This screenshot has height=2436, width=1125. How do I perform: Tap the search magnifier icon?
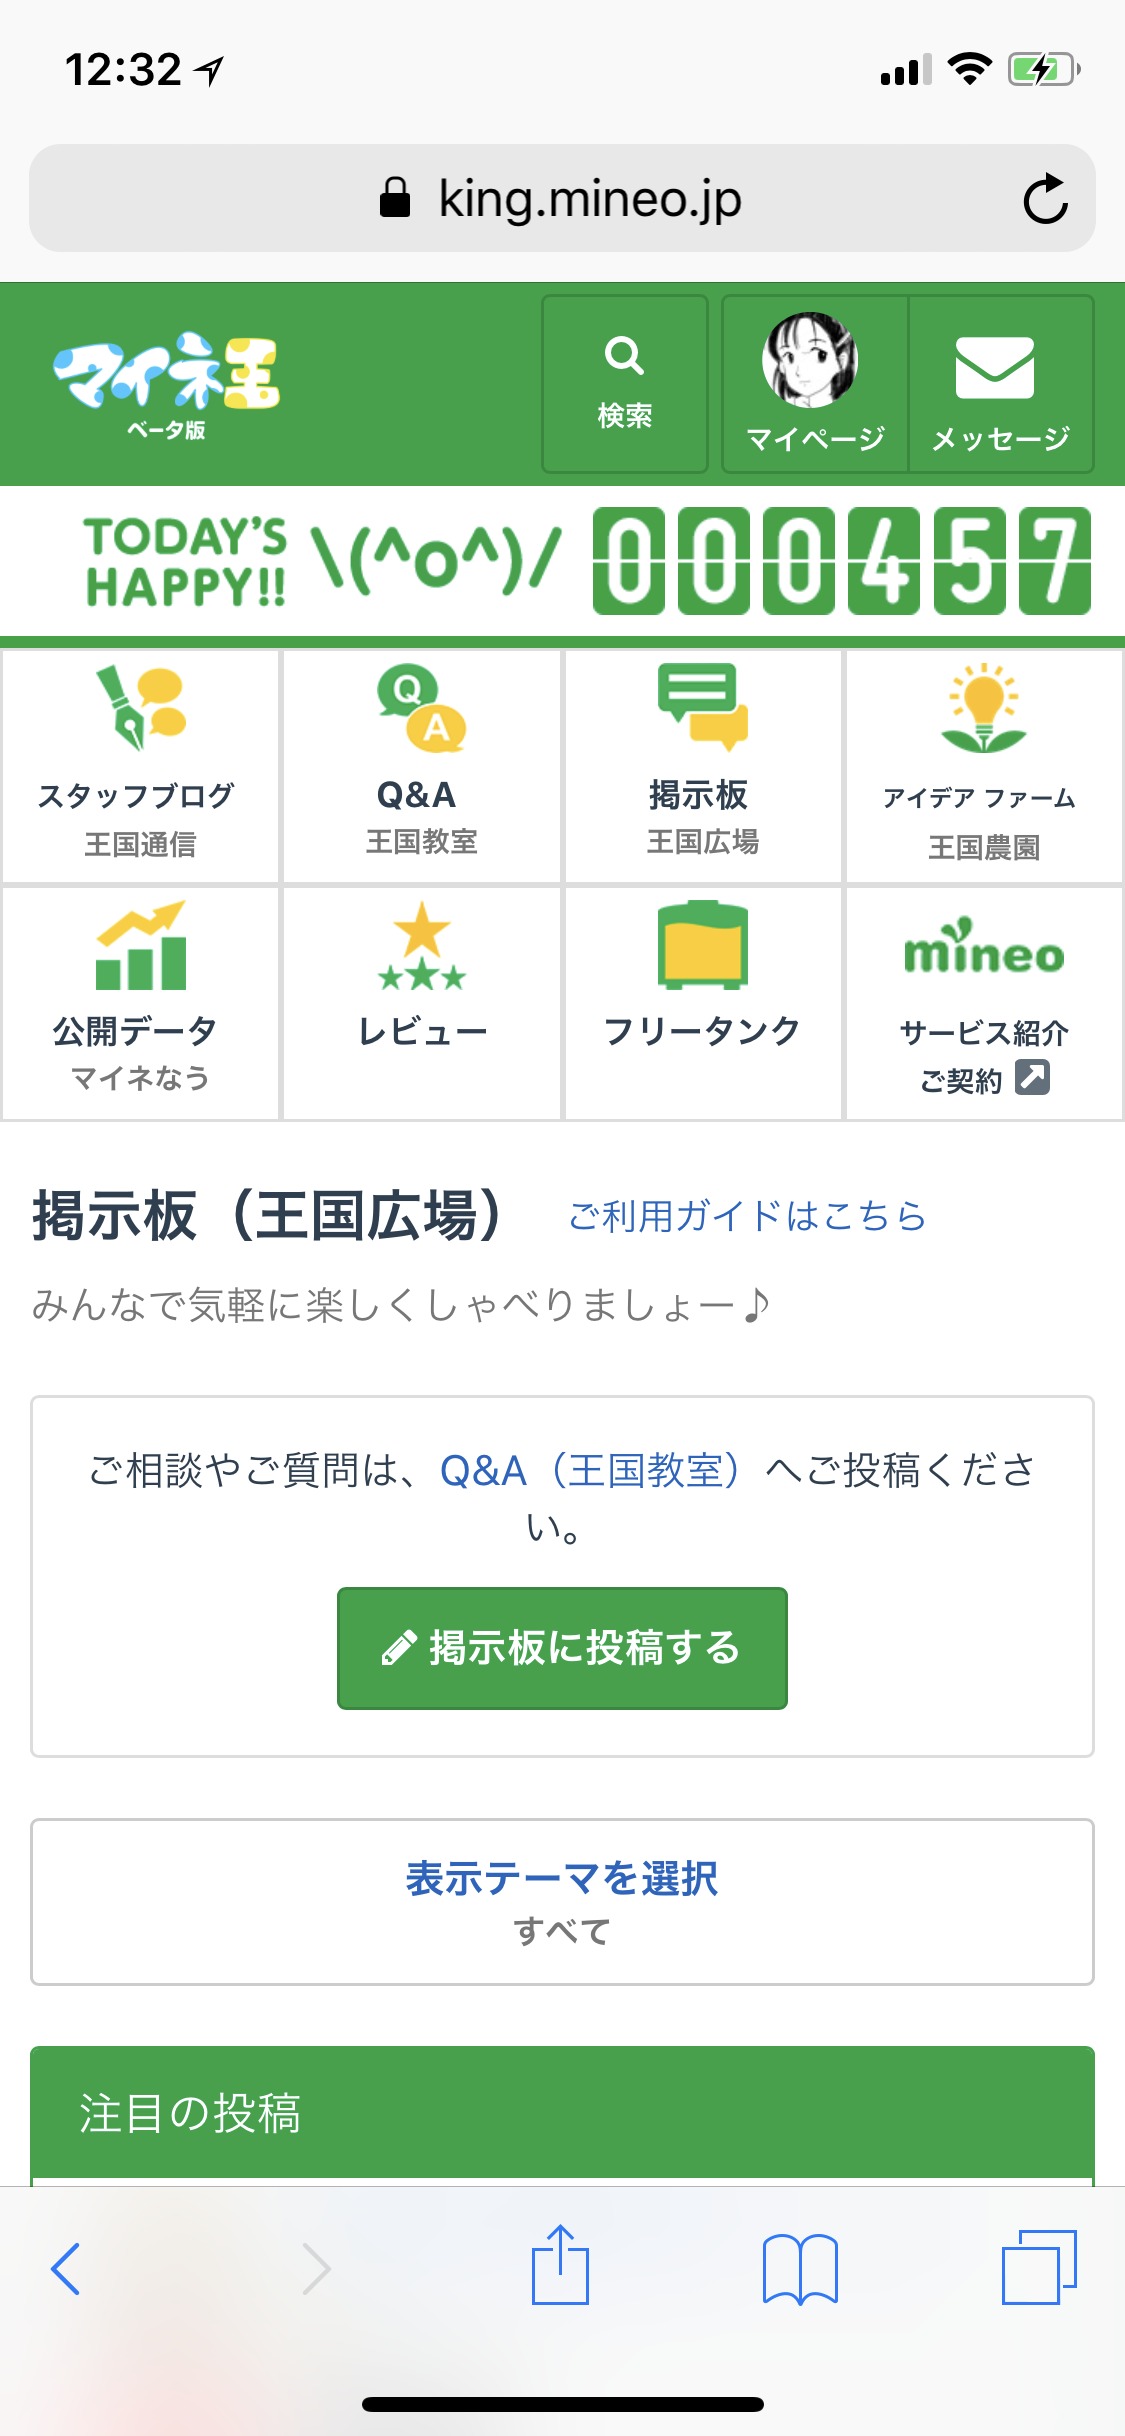(x=624, y=356)
